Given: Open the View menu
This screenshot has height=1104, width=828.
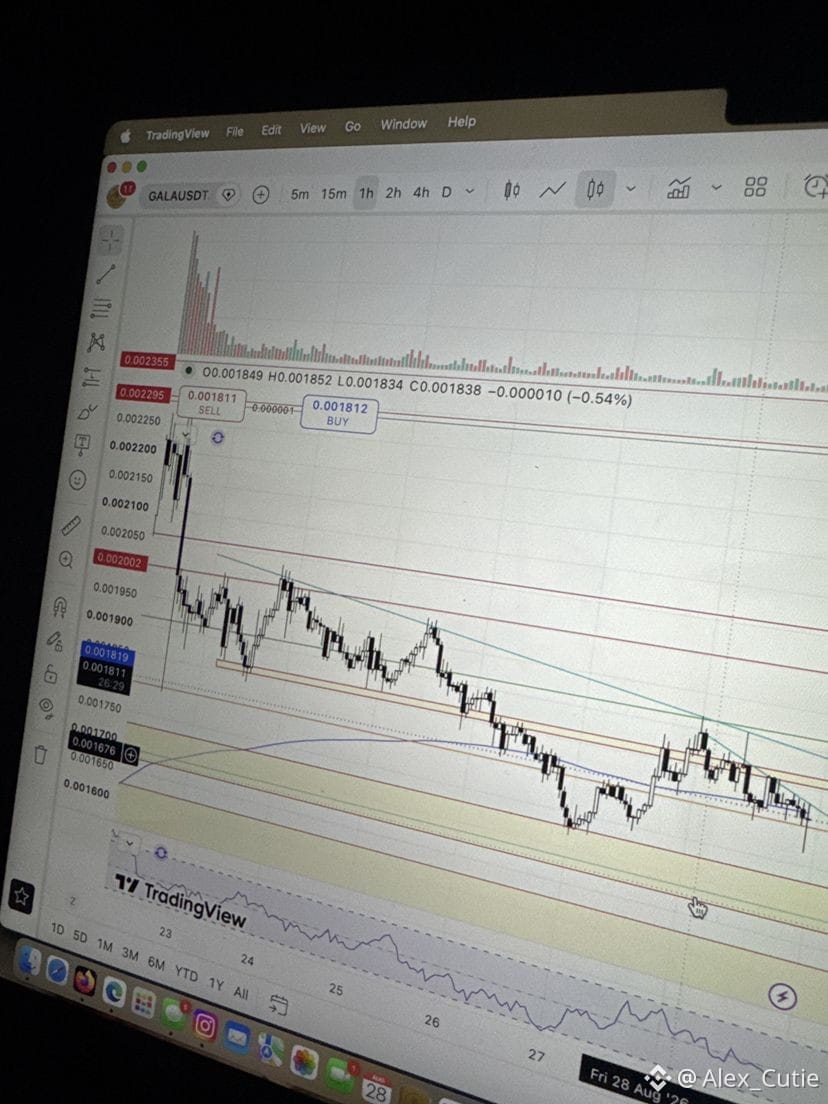Looking at the screenshot, I should coord(313,128).
